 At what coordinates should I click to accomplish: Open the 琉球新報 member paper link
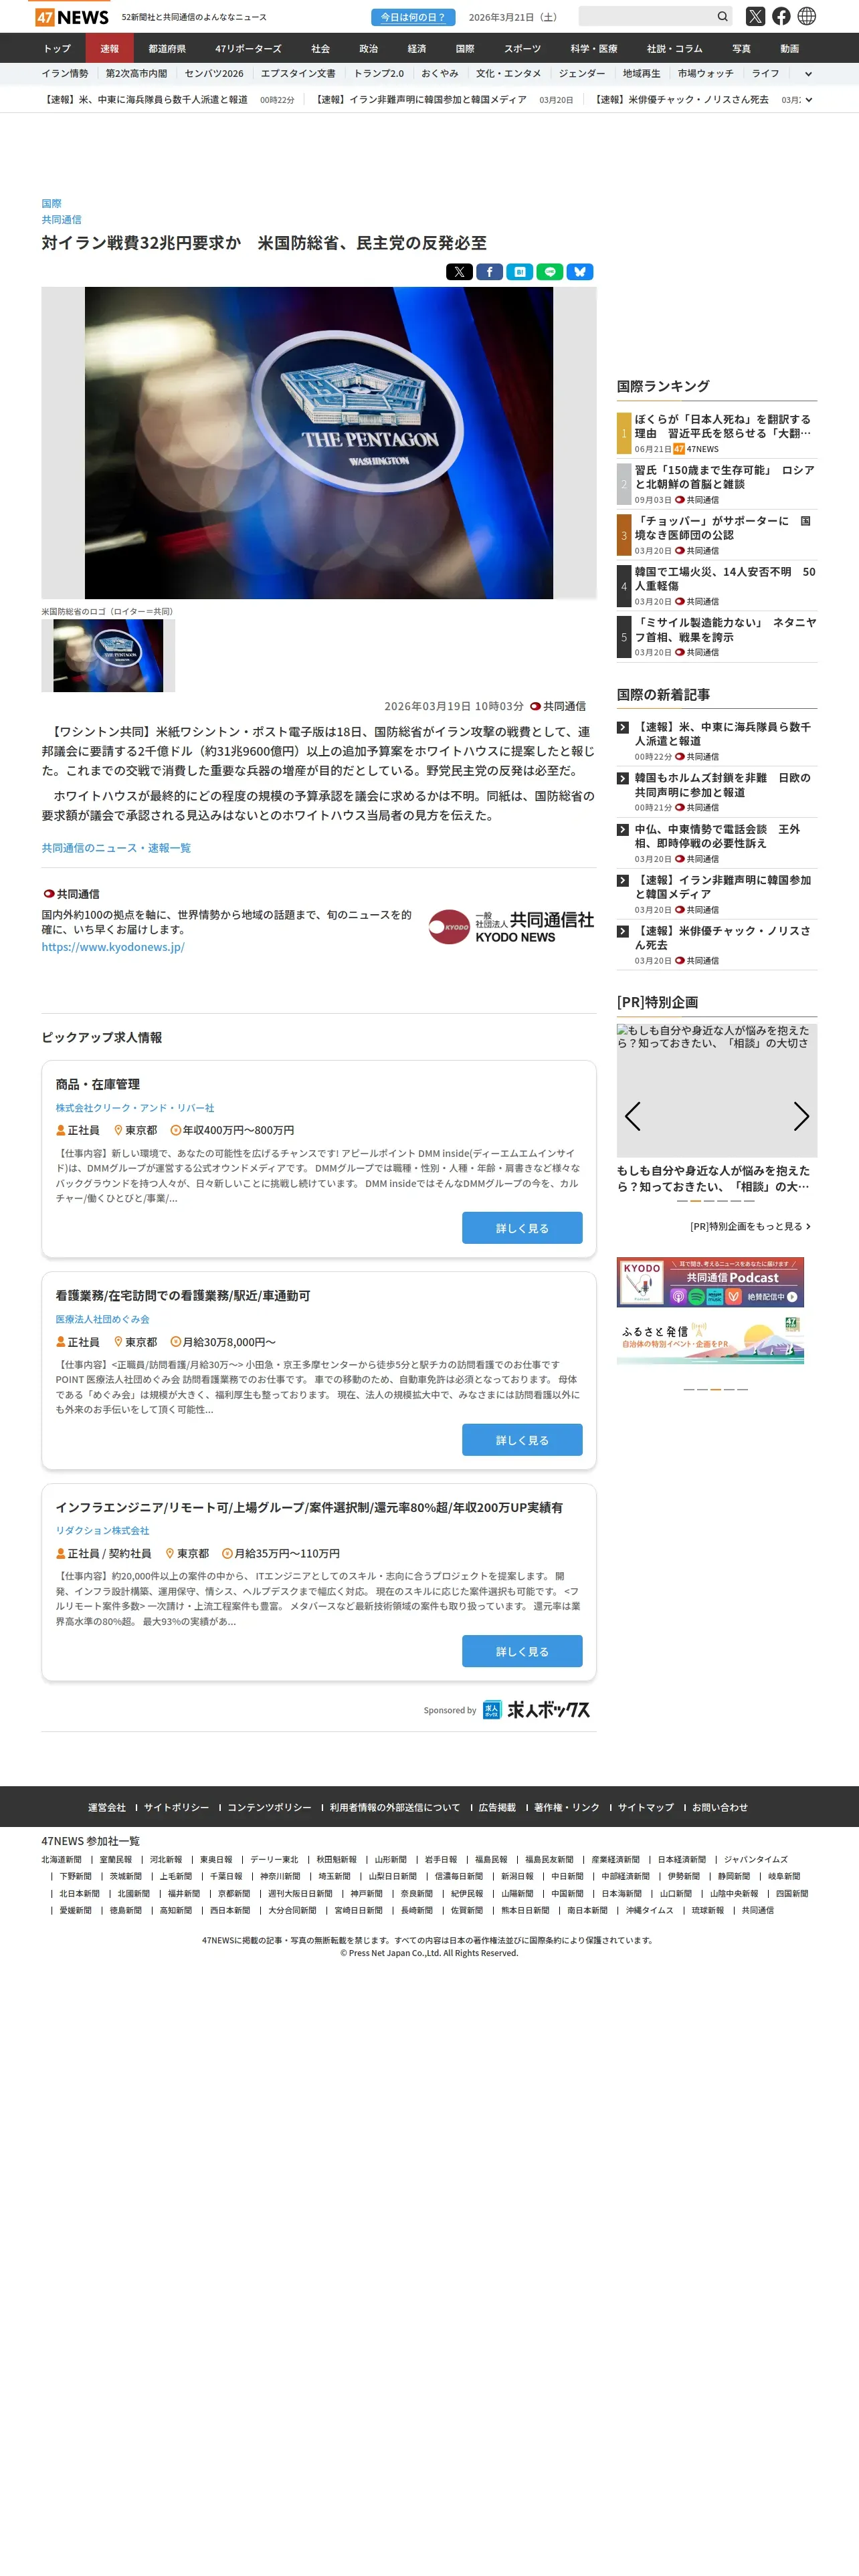707,1911
